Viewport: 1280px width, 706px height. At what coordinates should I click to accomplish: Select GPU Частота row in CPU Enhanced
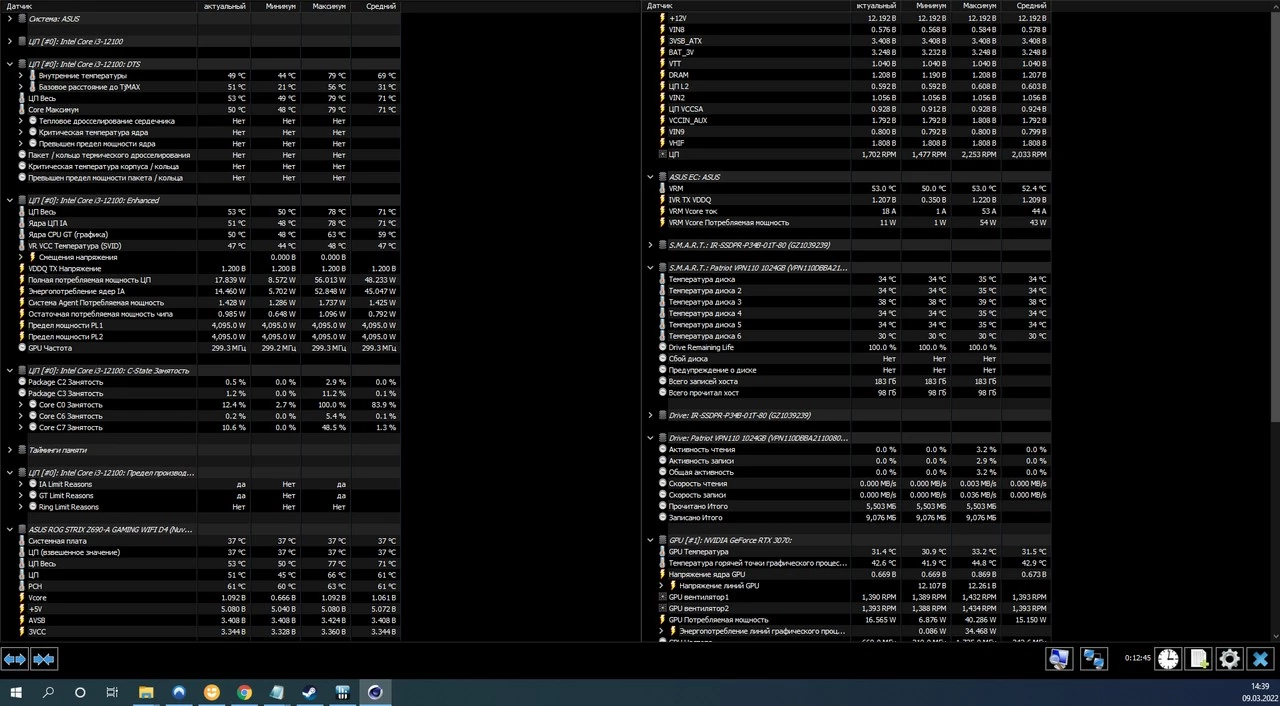tap(200, 348)
